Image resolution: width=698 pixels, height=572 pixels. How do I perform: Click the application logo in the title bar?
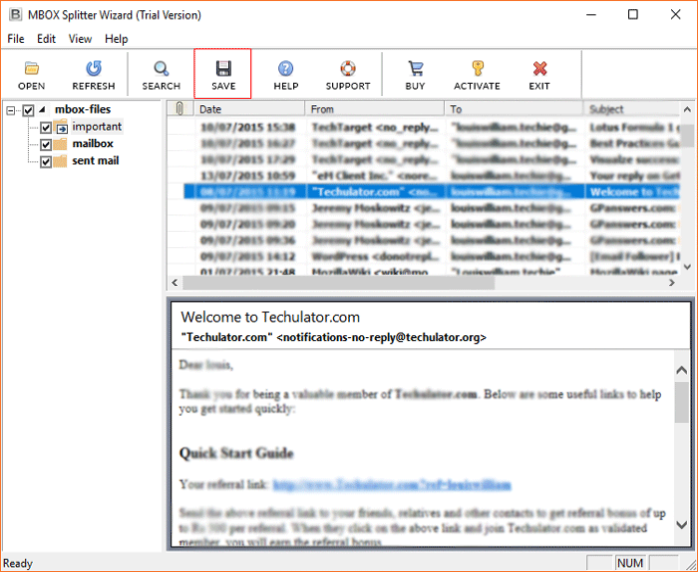[x=15, y=15]
